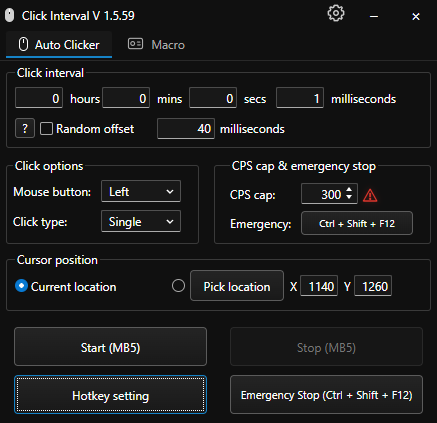Viewport: 437px width, 423px height.
Task: Open the Mouse button dropdown
Action: pyautogui.click(x=141, y=191)
